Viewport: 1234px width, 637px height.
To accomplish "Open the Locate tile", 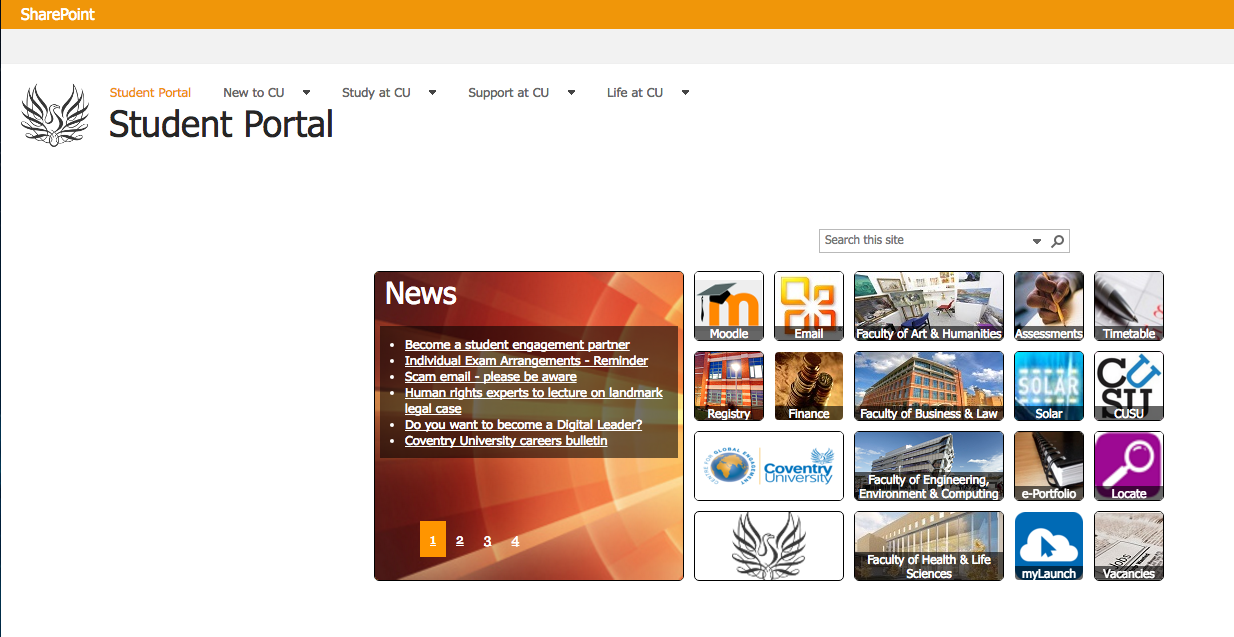I will click(x=1129, y=466).
